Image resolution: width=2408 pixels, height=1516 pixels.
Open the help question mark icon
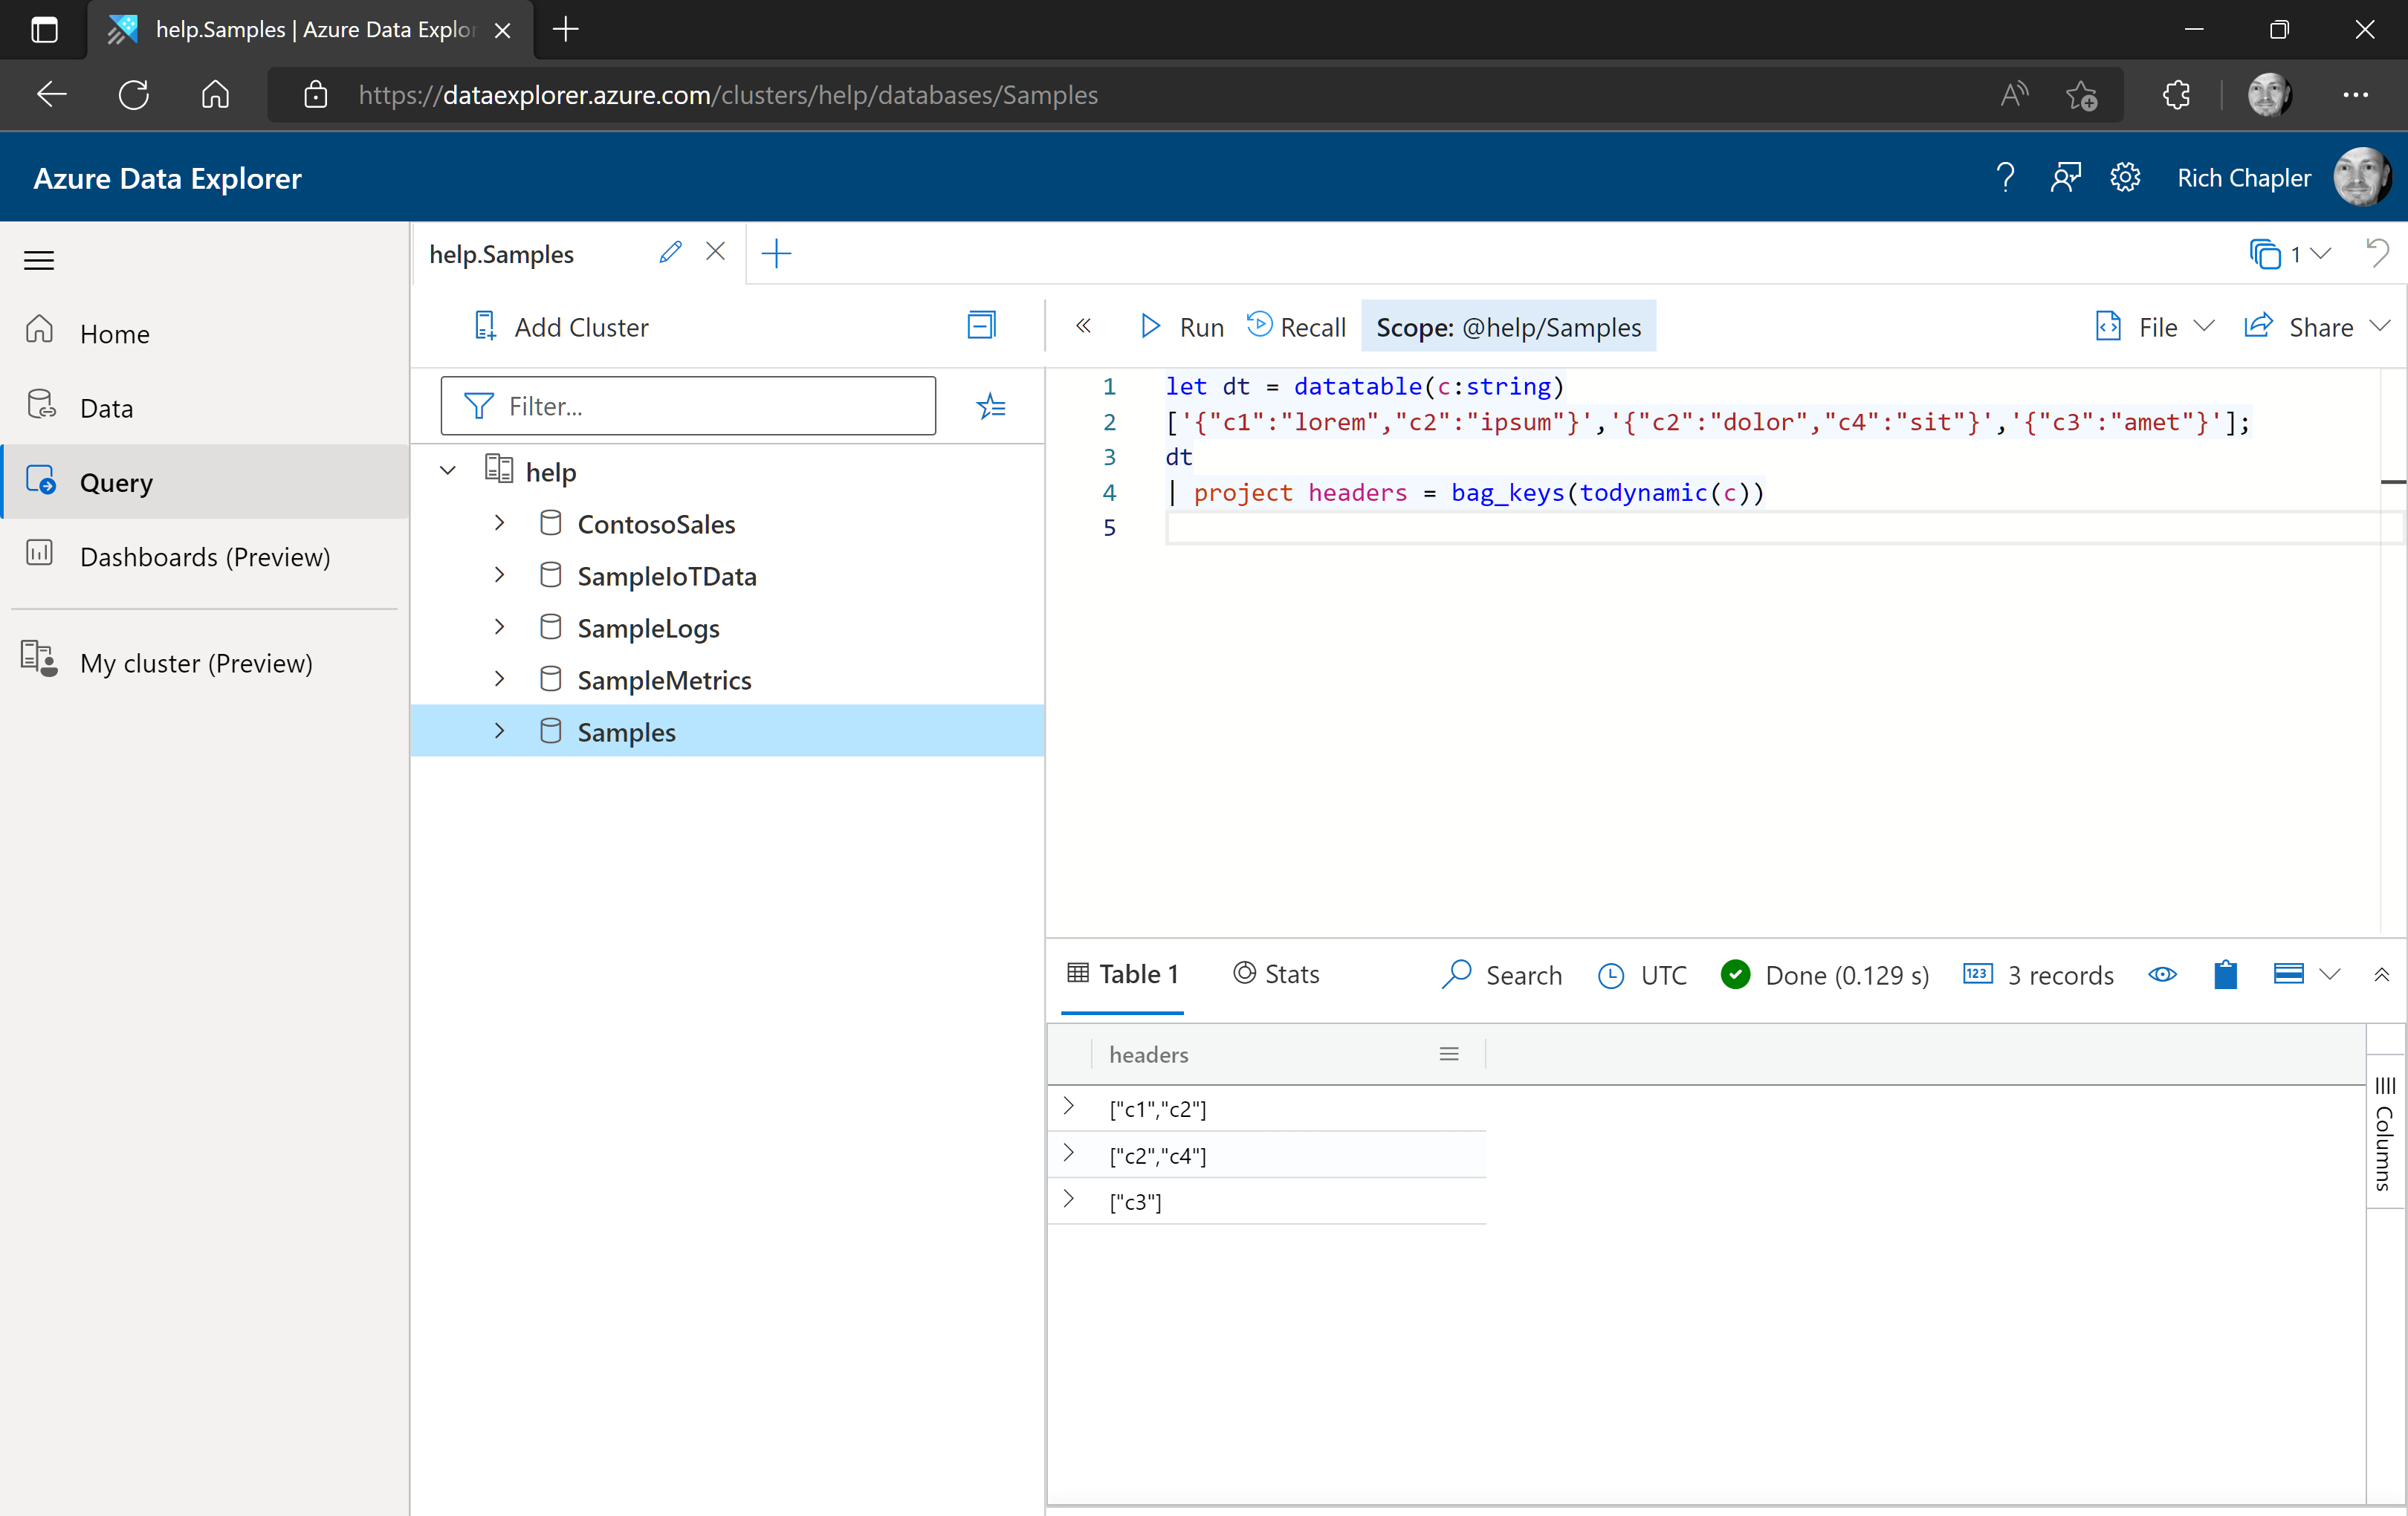tap(2005, 177)
